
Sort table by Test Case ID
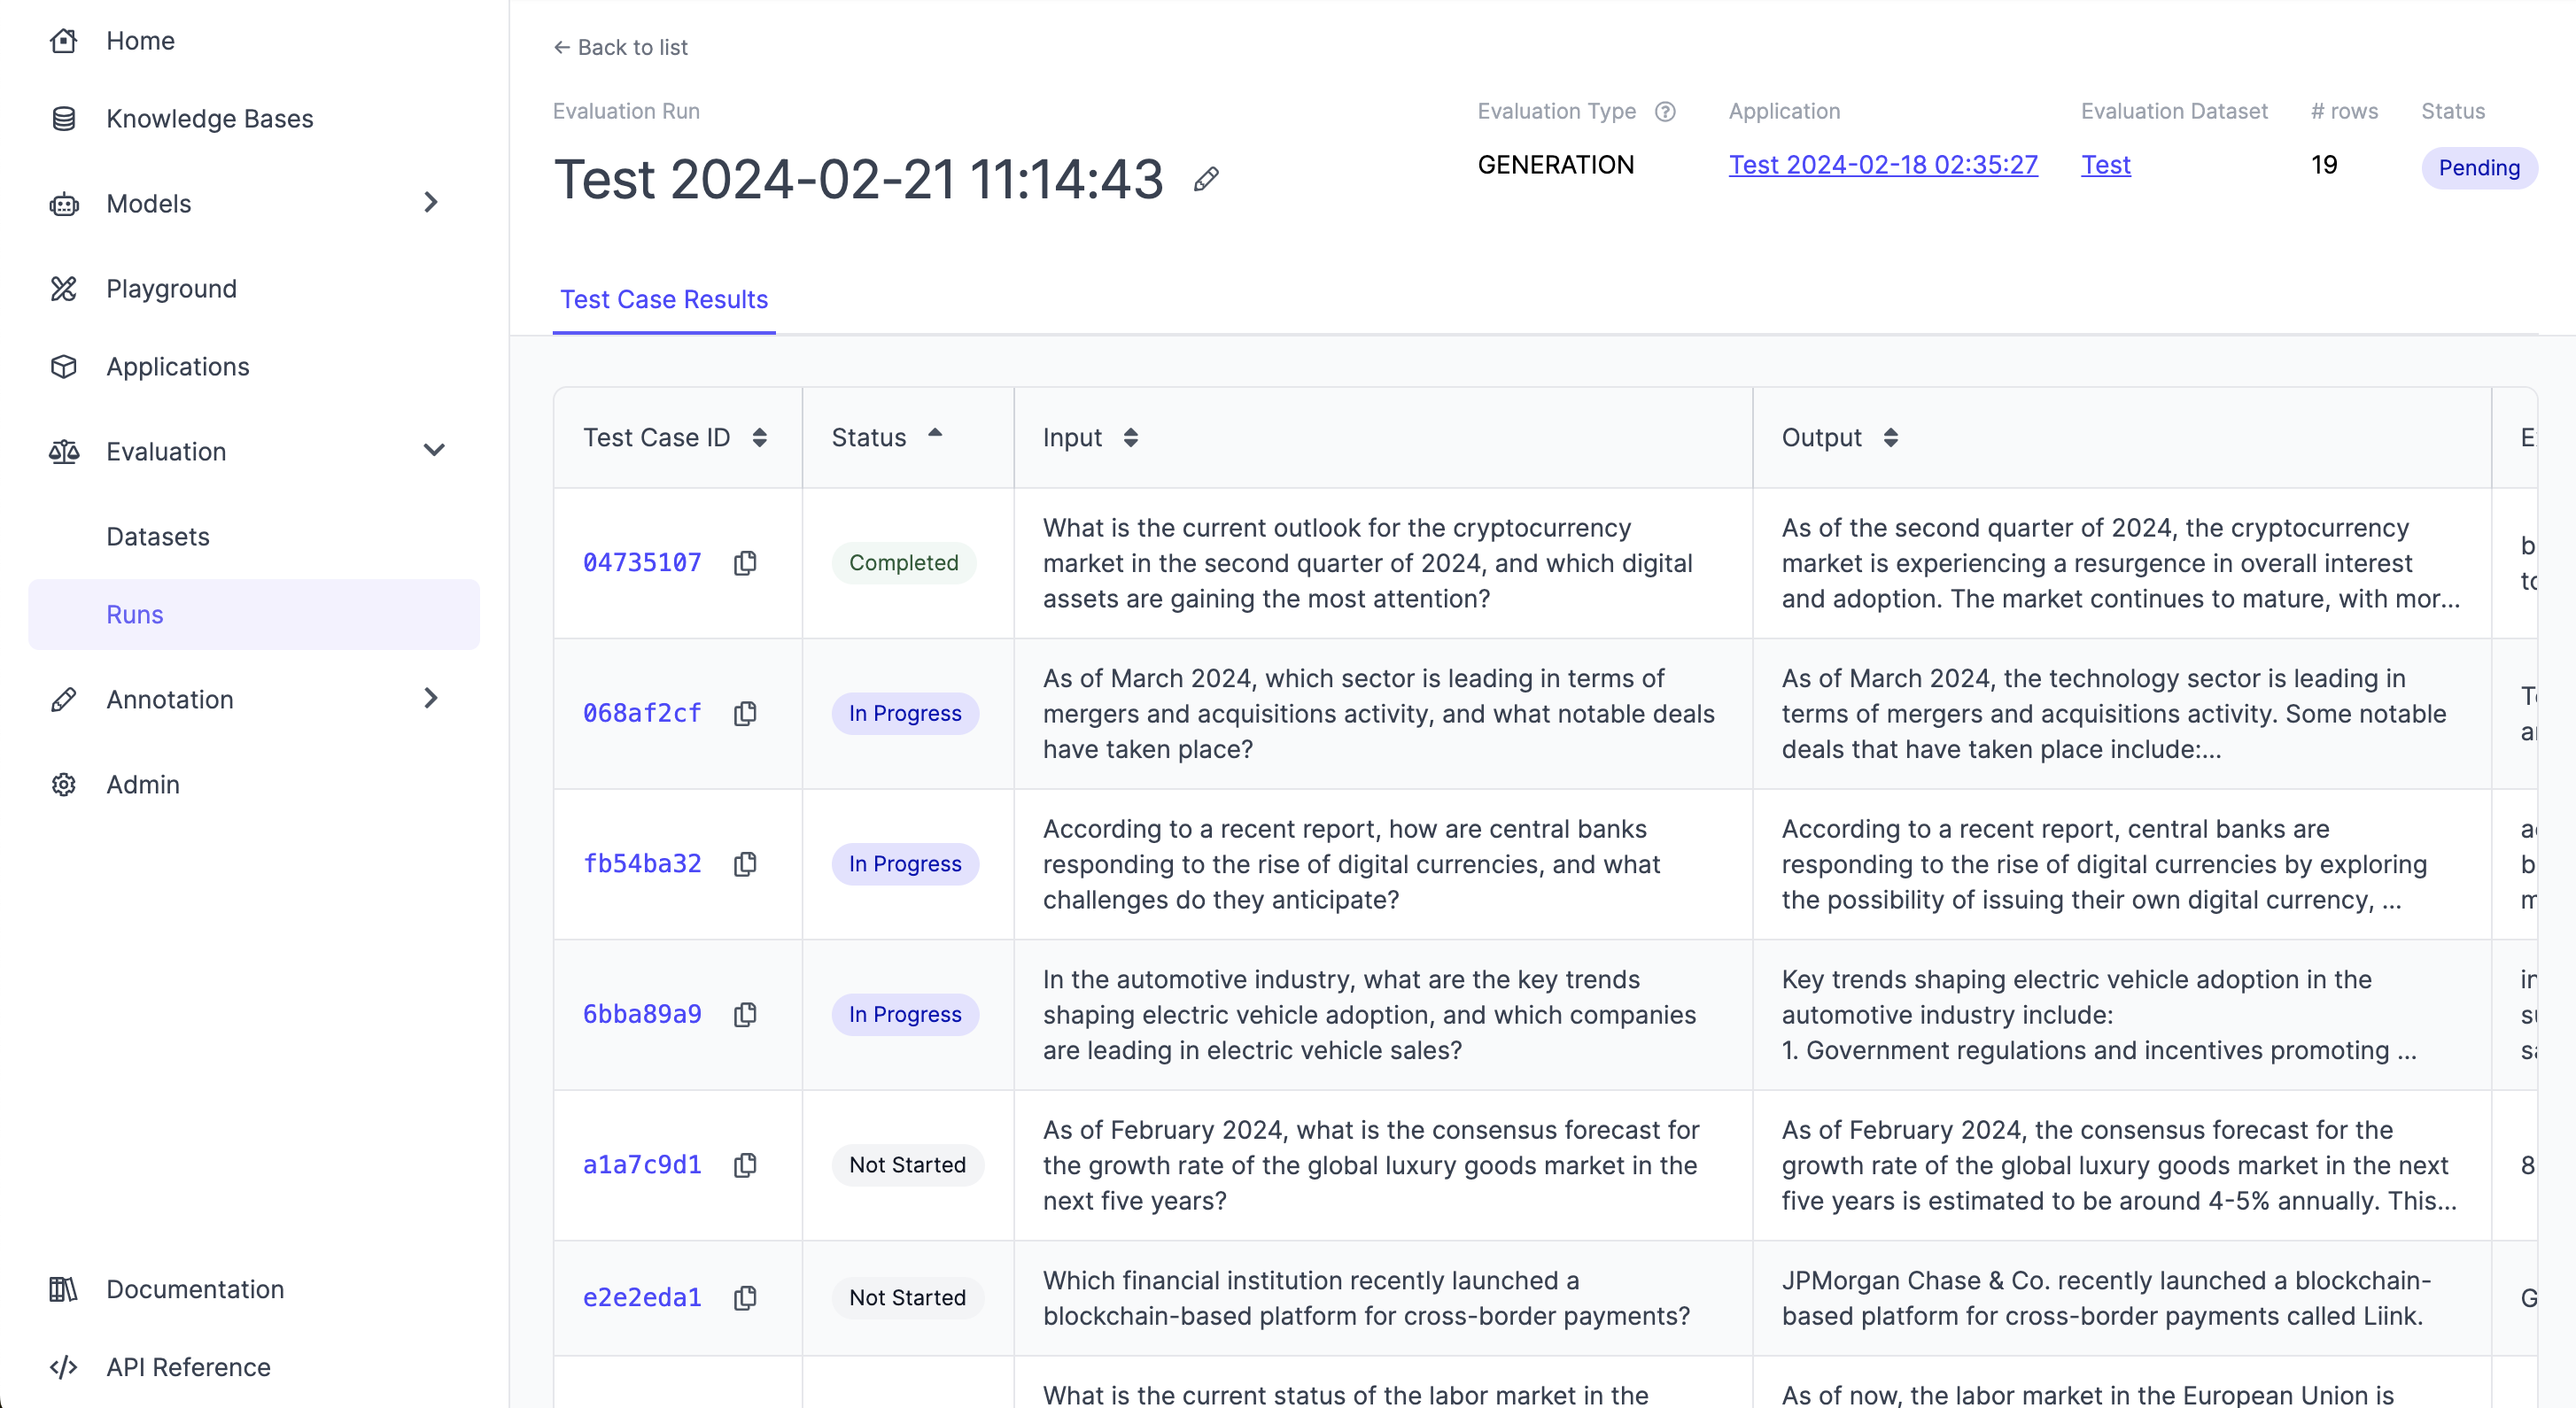point(760,438)
